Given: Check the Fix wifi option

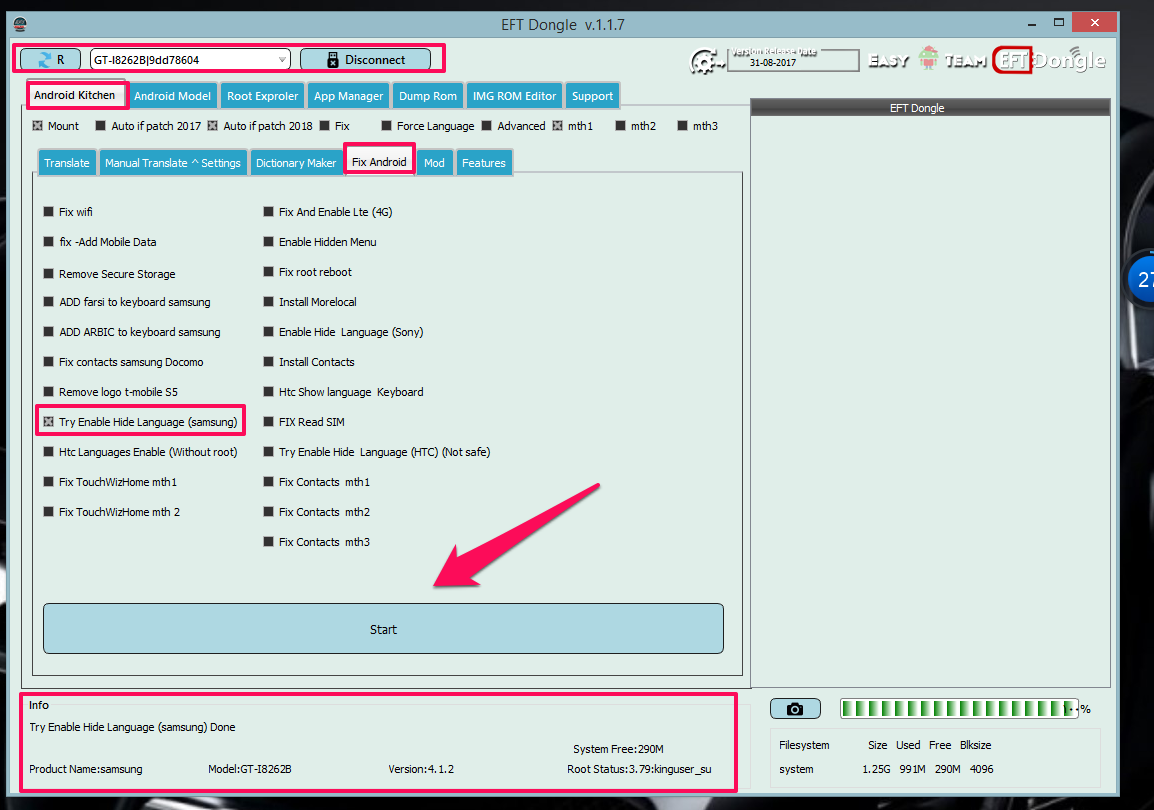Looking at the screenshot, I should coord(49,212).
